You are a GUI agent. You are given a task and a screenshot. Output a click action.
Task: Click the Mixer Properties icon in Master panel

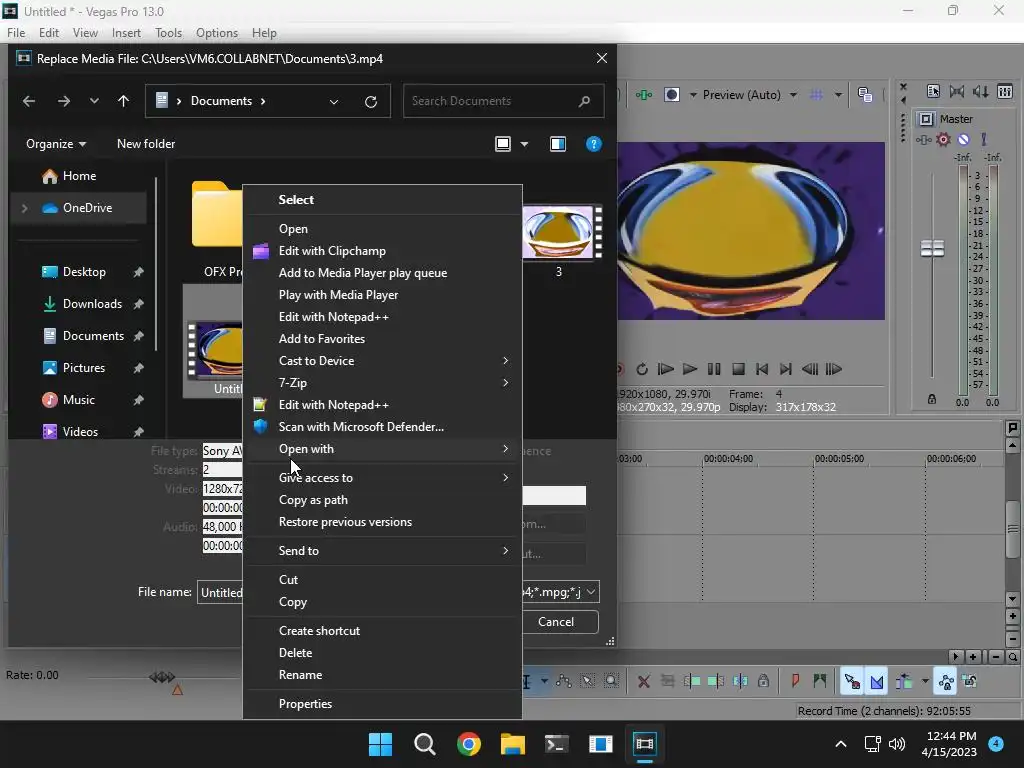click(x=933, y=91)
